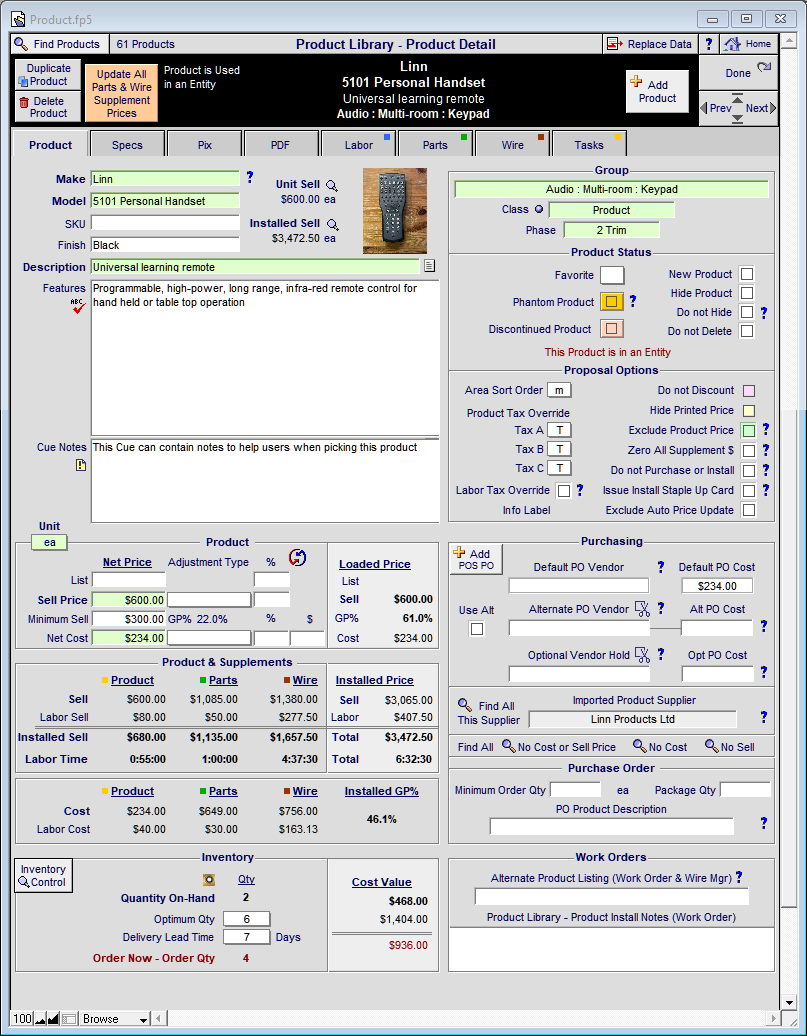
Task: Click the Minimum Order Qty field
Action: tap(575, 790)
